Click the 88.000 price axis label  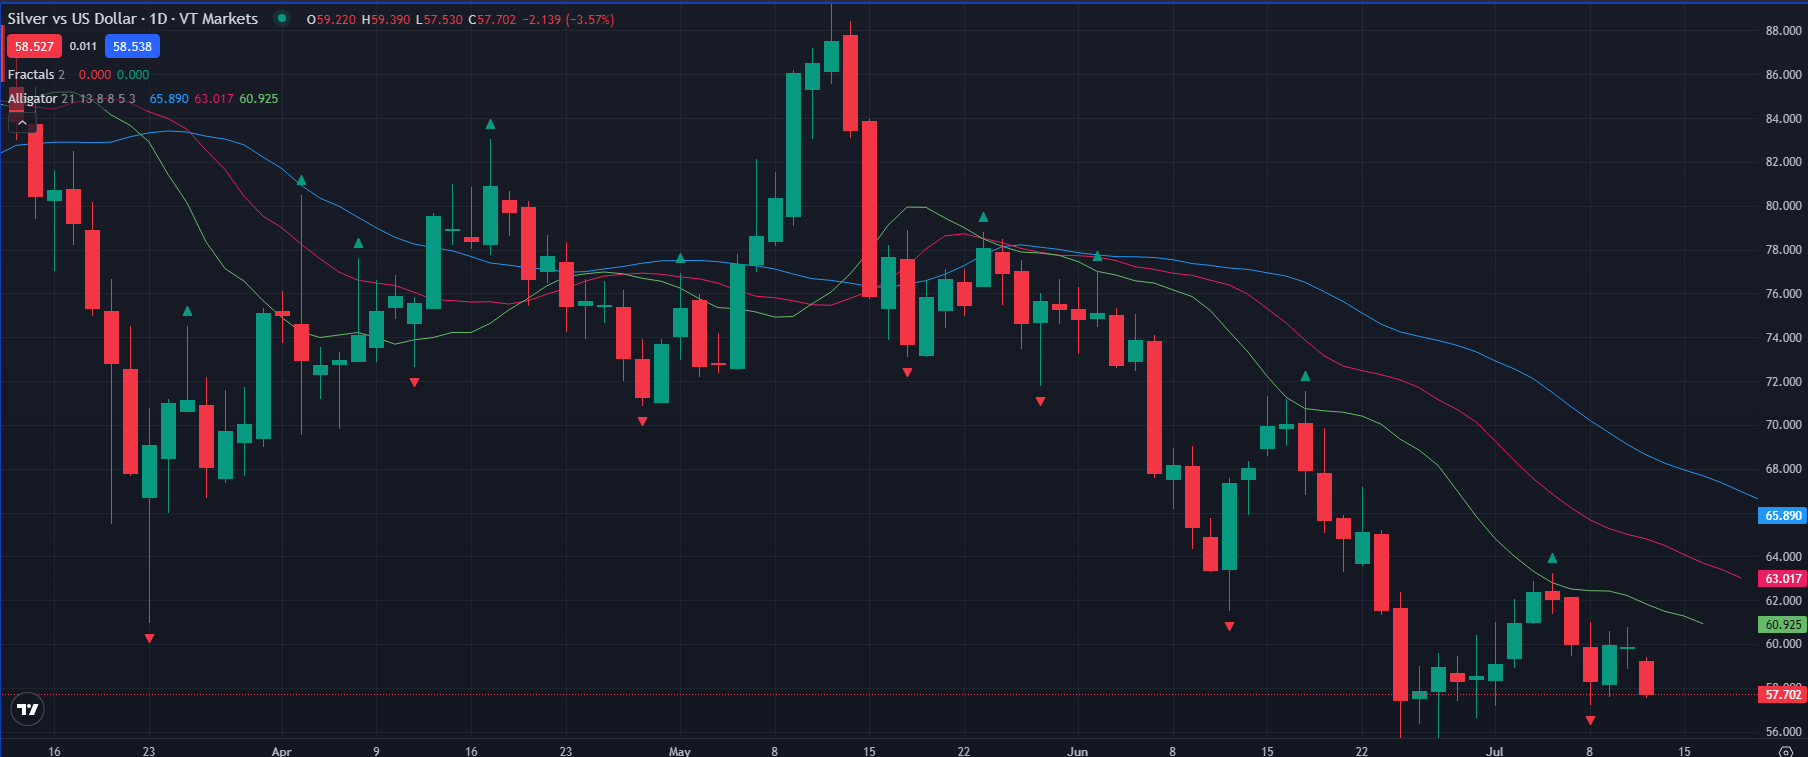[1784, 31]
